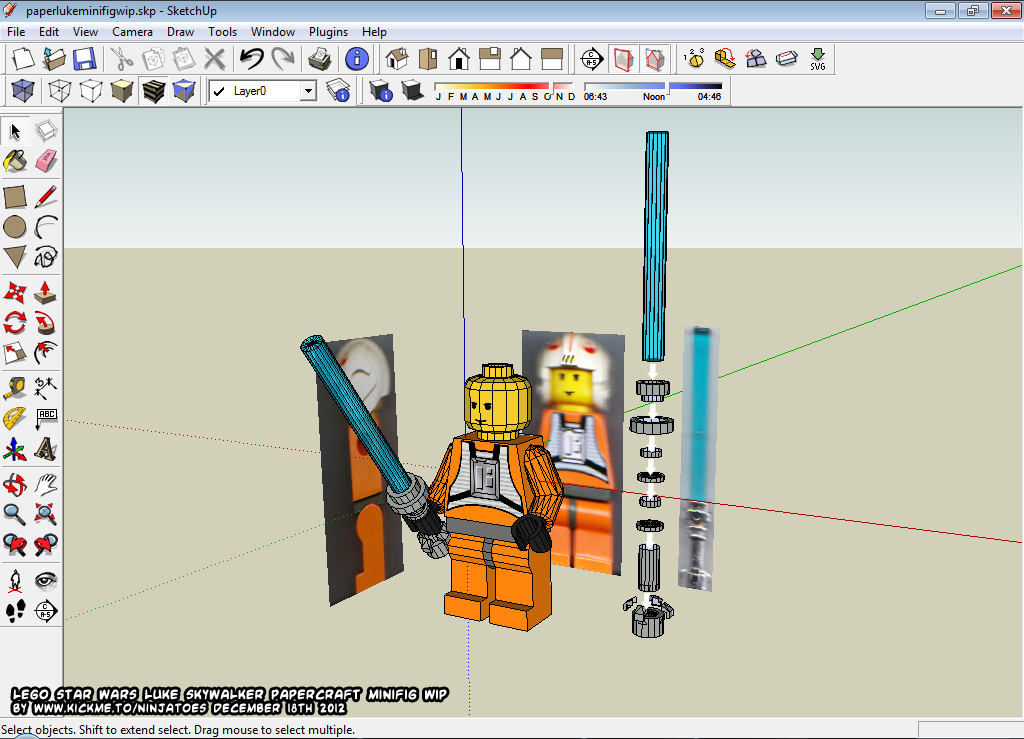1024x739 pixels.
Task: Switch to Wireframe face style
Action: (60, 91)
